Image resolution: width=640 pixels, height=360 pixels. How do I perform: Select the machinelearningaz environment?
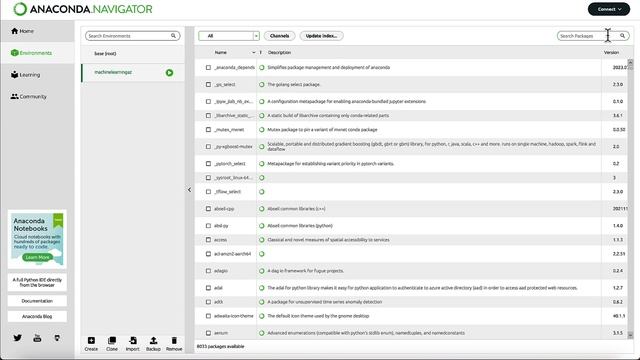pyautogui.click(x=133, y=72)
